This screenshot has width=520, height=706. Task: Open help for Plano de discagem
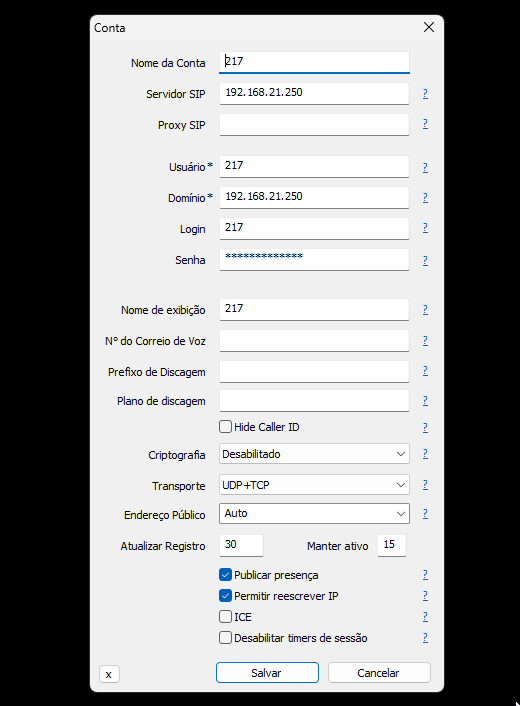[x=425, y=401]
